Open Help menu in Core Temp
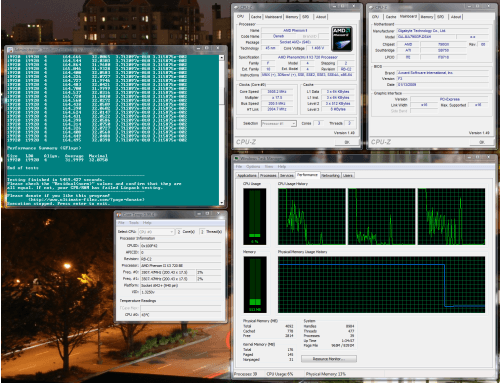Image resolution: width=500 pixels, height=383 pixels. click(147, 223)
